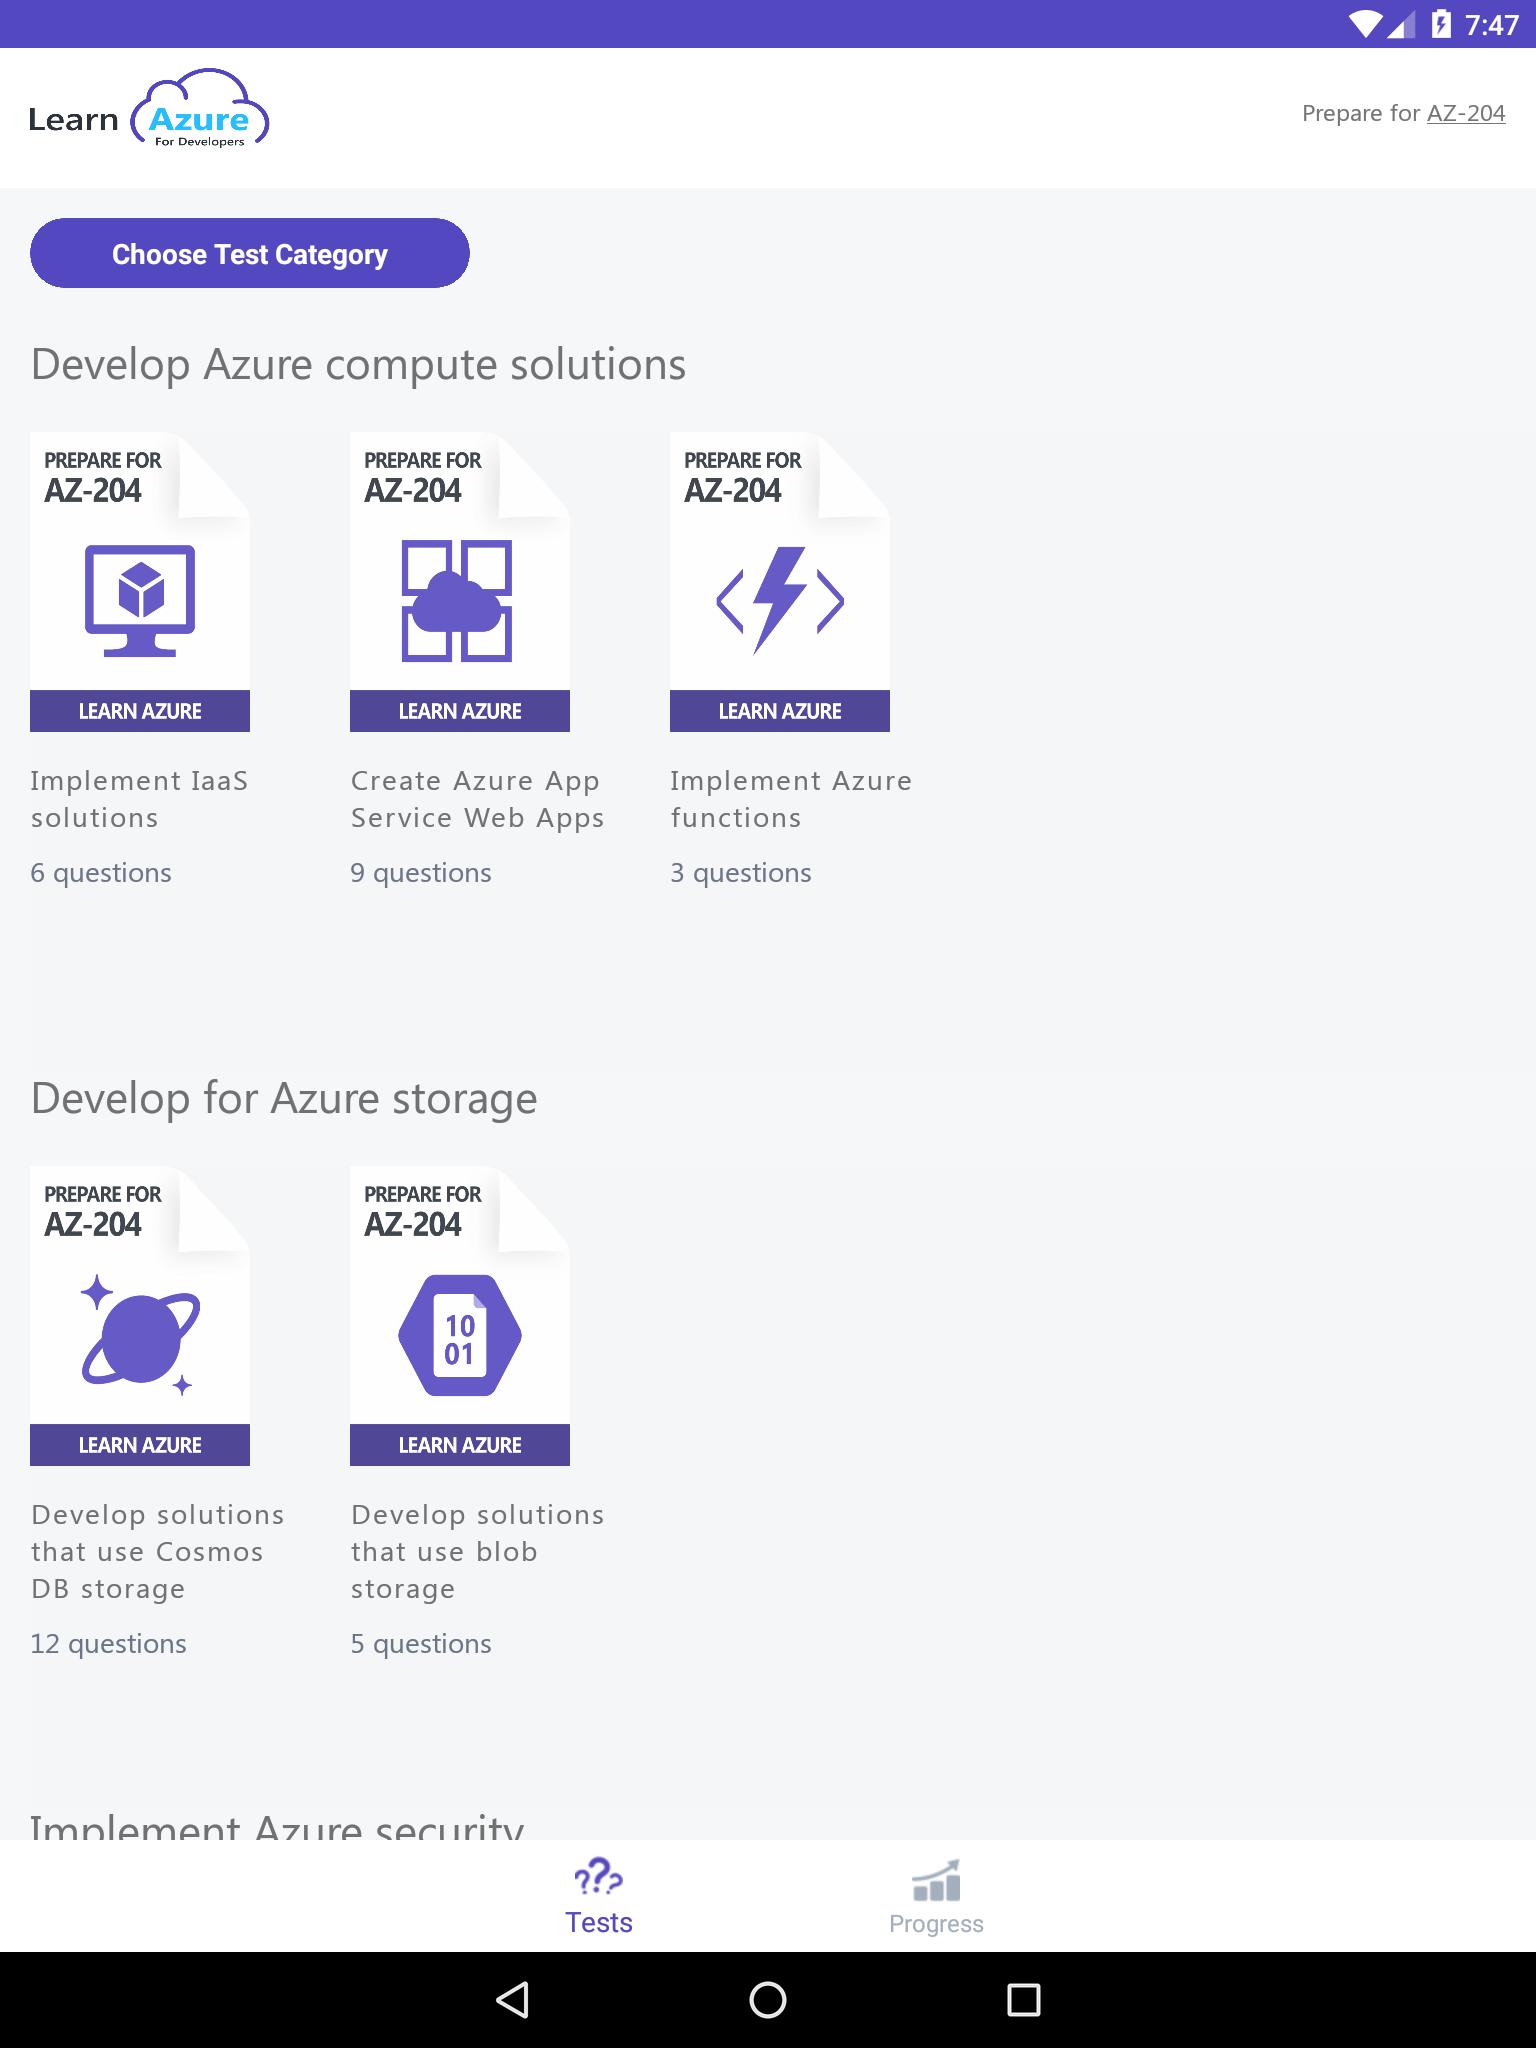Tap the 5 questions label
Image resolution: width=1536 pixels, height=2048 pixels.
pyautogui.click(x=421, y=1644)
